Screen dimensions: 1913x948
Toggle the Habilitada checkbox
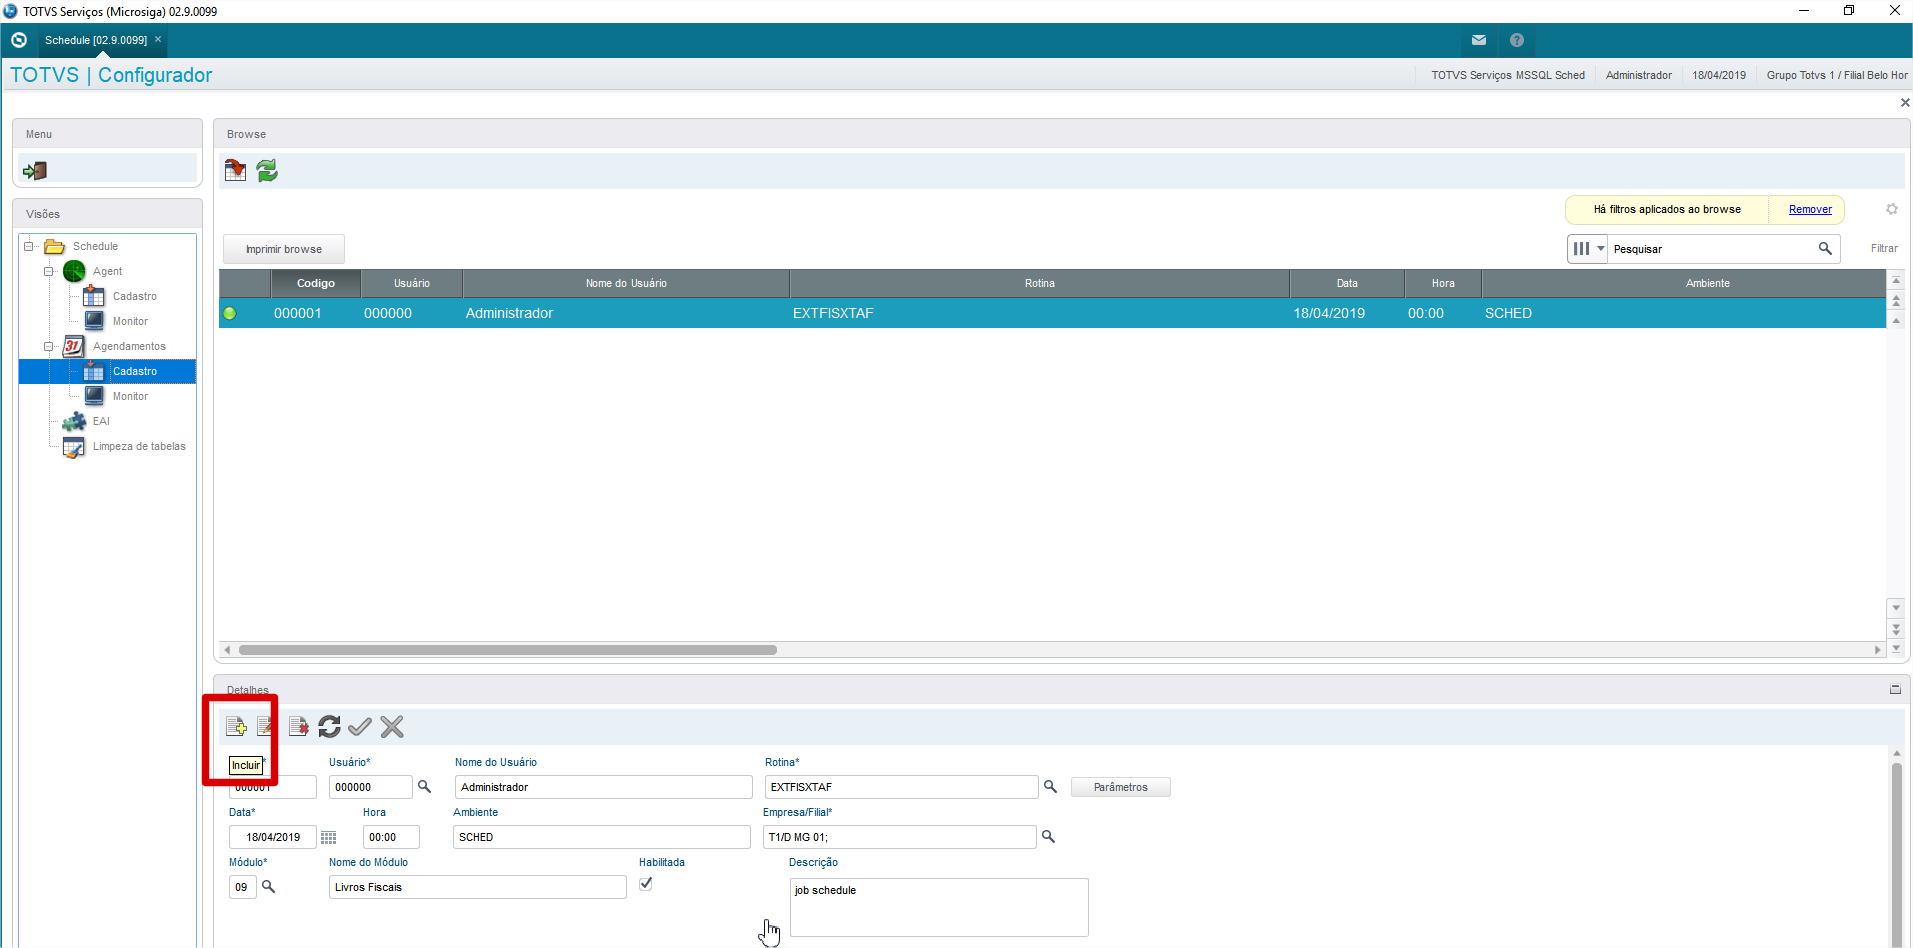(646, 884)
